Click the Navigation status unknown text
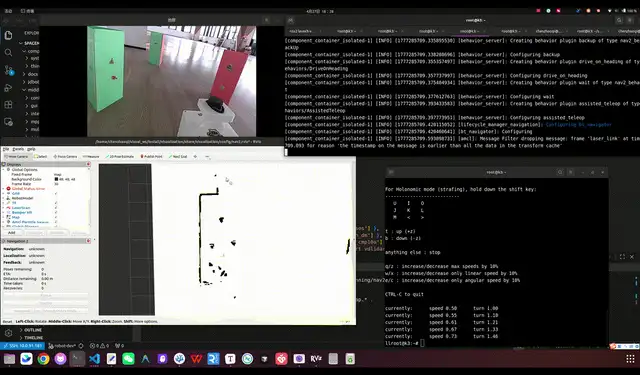640x375 pixels. click(x=37, y=249)
